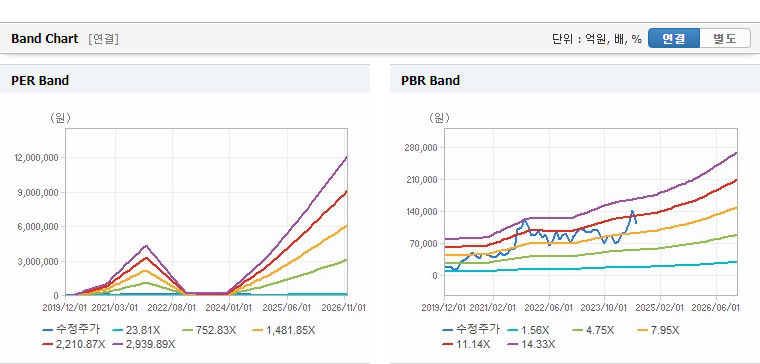Click 2019/12/01 date on PER chart
The width and height of the screenshot is (760, 364).
click(64, 308)
